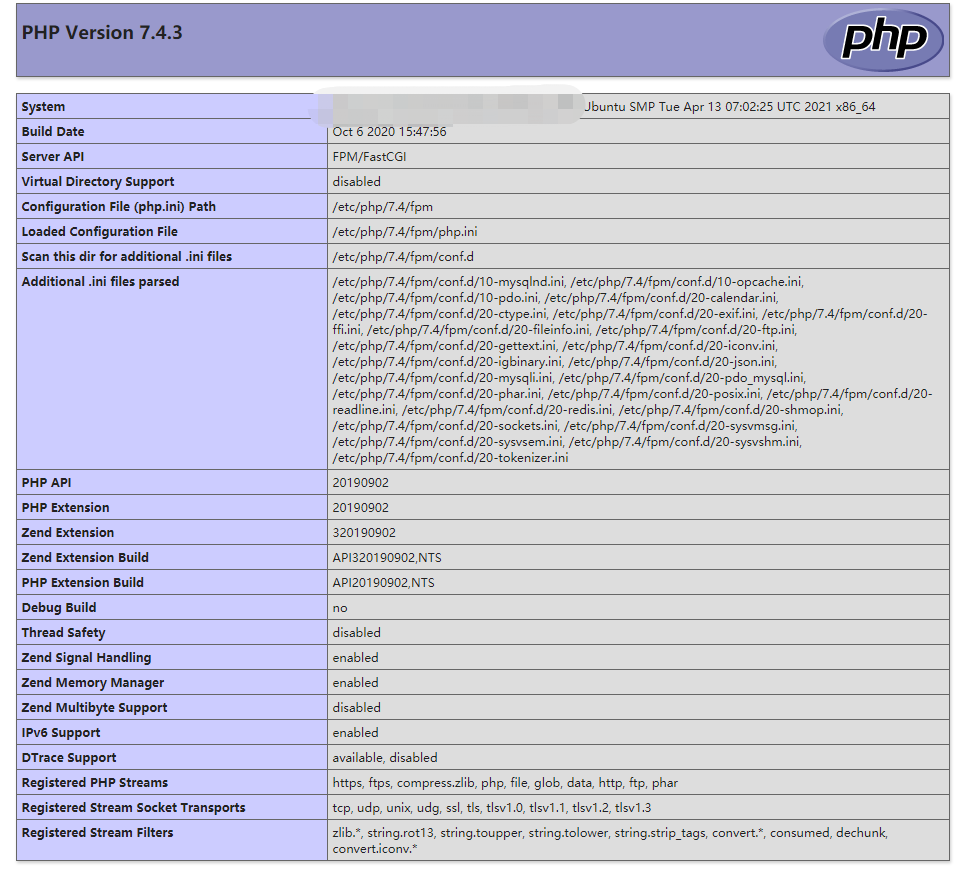The height and width of the screenshot is (874, 959).
Task: Click the DTrace Support label
Action: tap(69, 758)
